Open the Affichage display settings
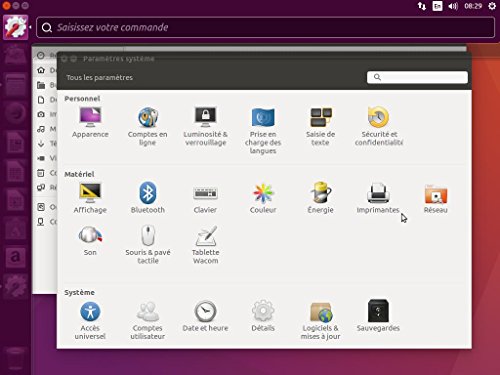The width and height of the screenshot is (500, 375). pos(90,198)
